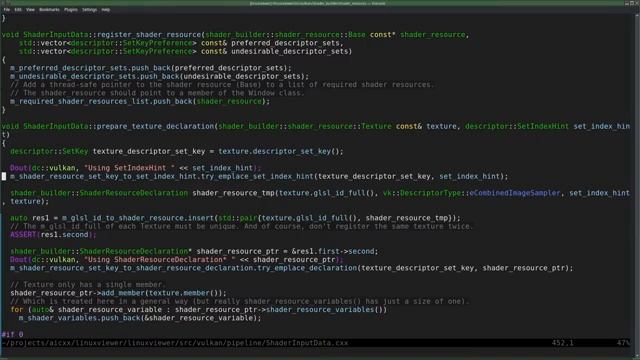Maximize the Konsole window
This screenshot has width=640, height=360.
coord(632,3)
